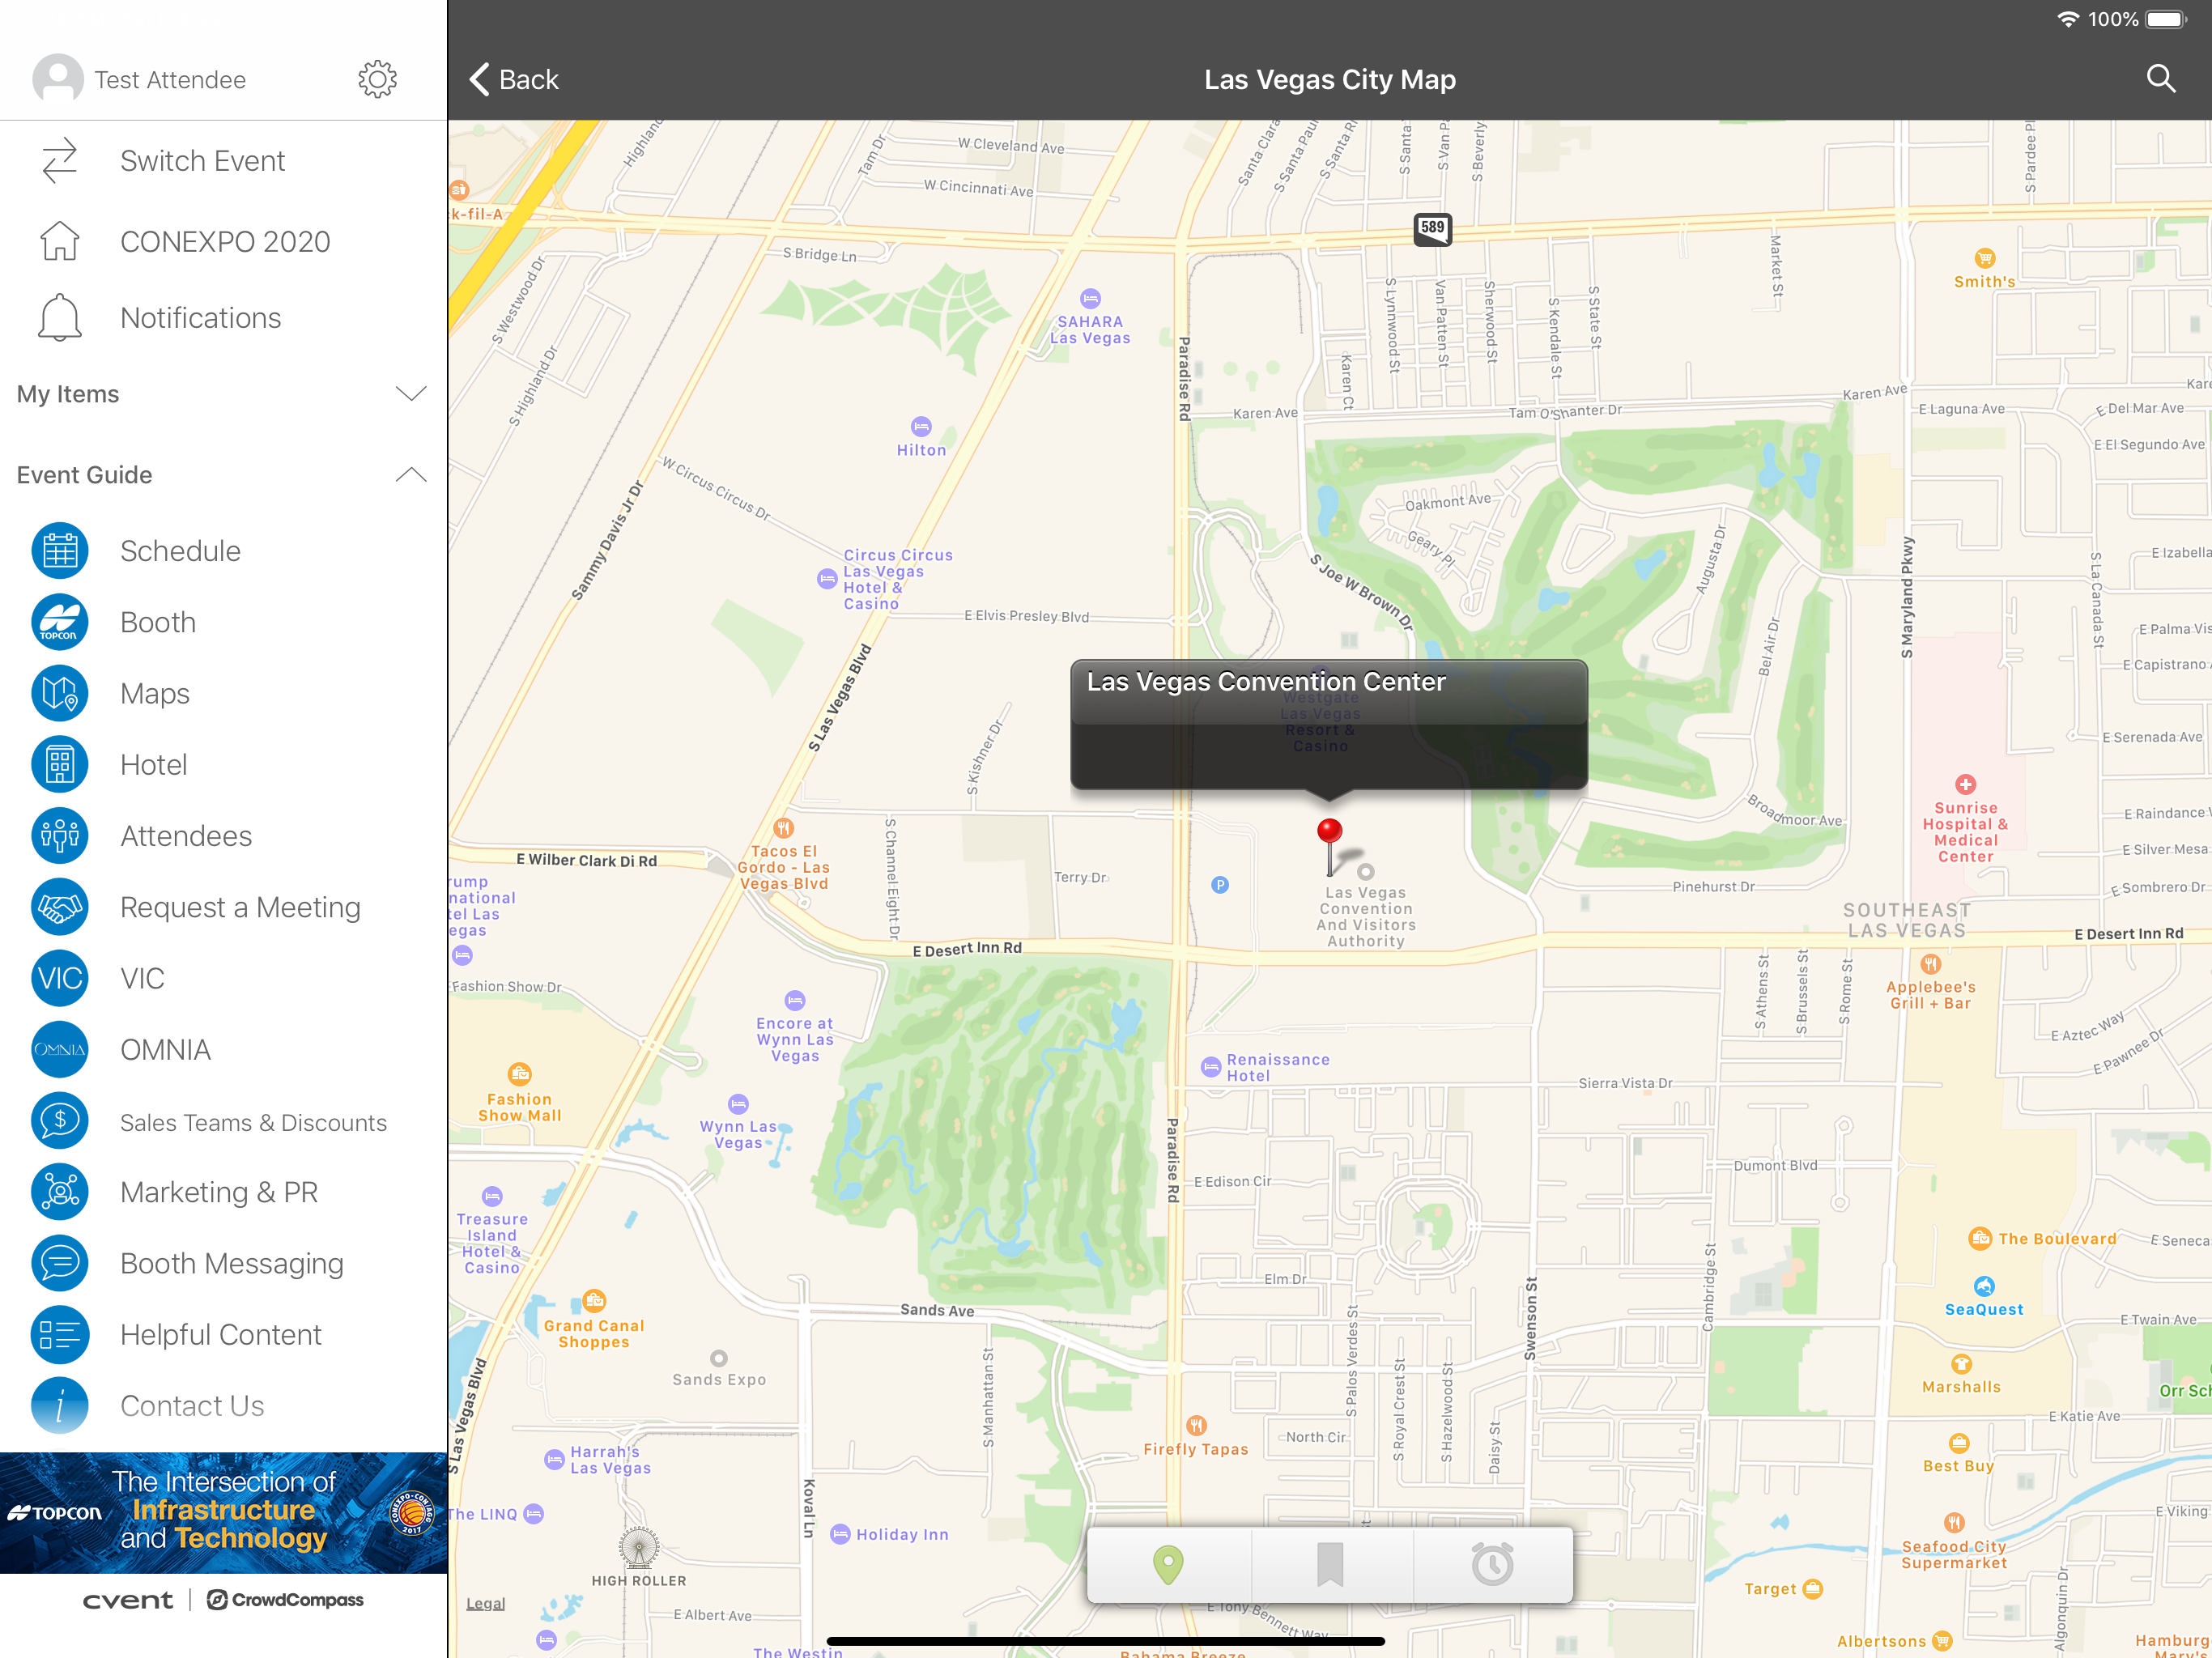Tap the Smith's store marker
Screen dimensions: 2212x1658
point(1984,258)
